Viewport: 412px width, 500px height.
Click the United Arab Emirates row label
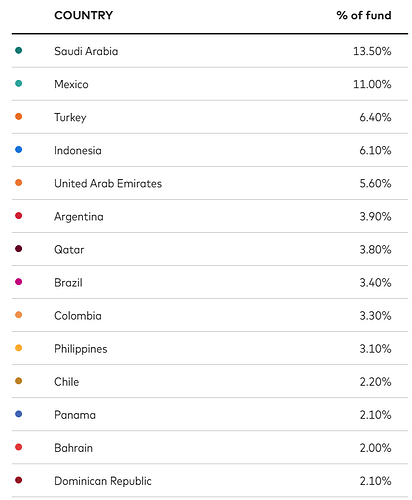pos(108,184)
